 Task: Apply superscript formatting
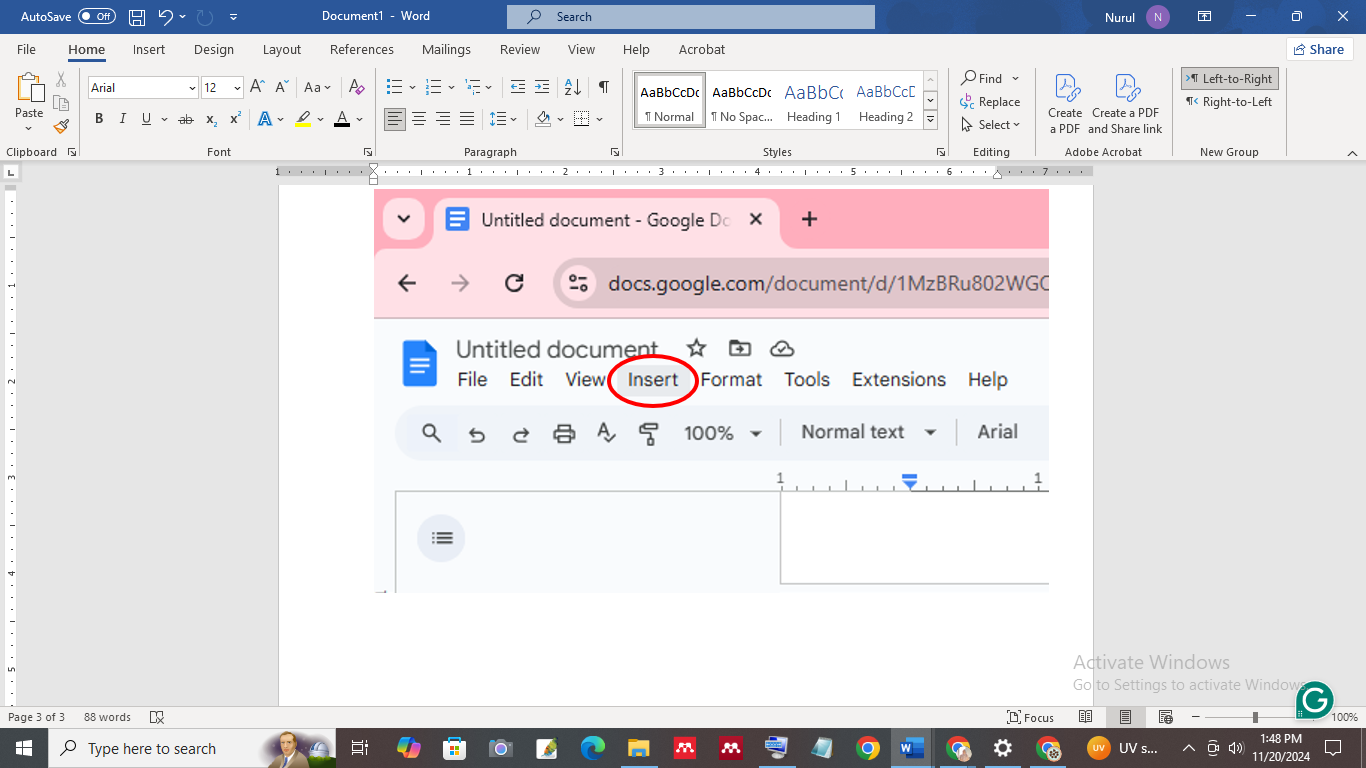(235, 119)
